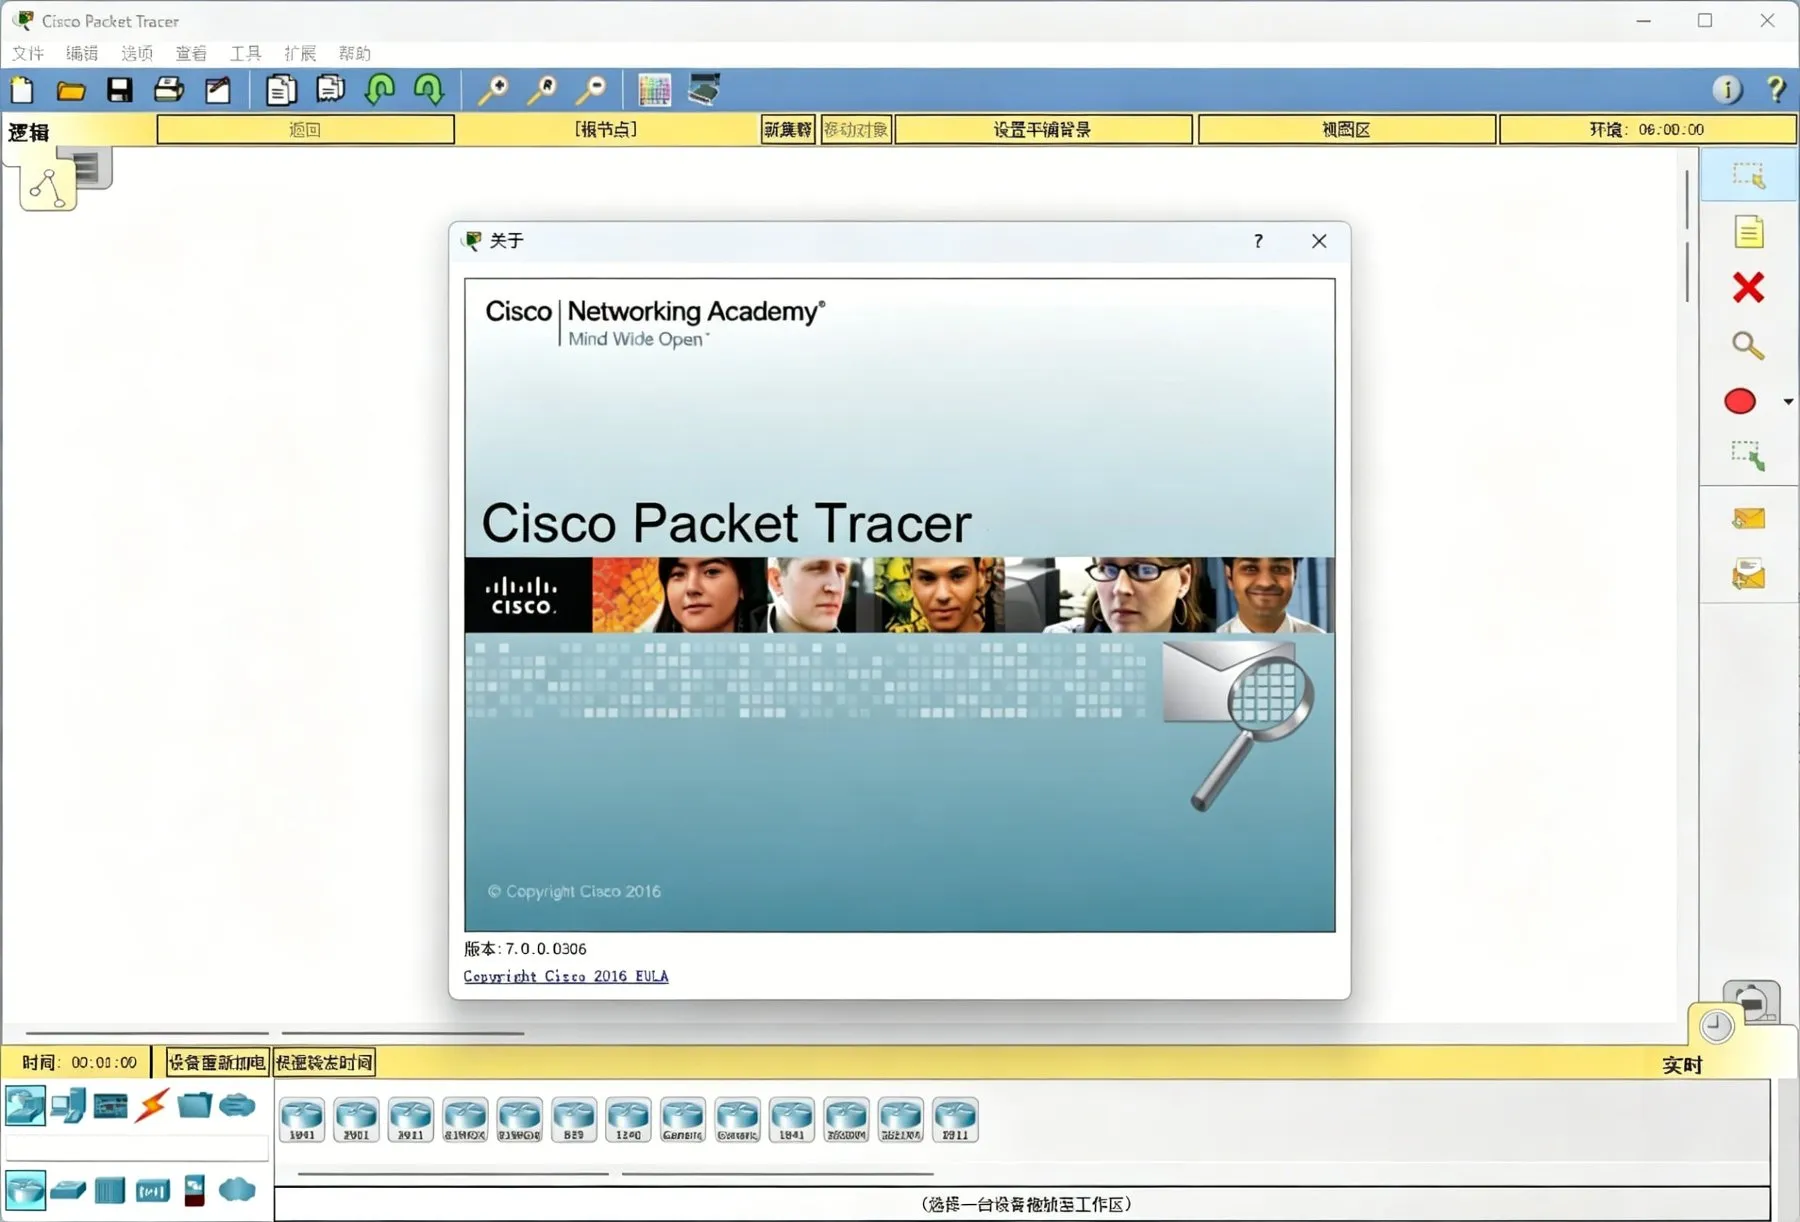
Task: Open the drawing palette icon
Action: 654,90
